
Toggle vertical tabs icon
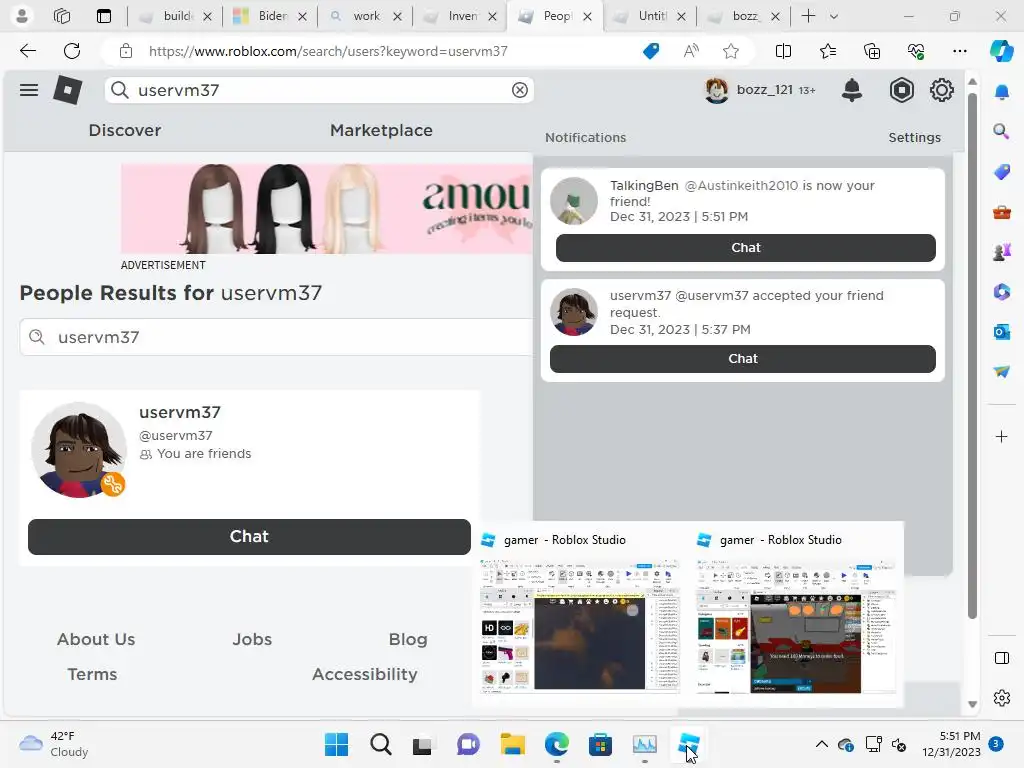point(104,16)
